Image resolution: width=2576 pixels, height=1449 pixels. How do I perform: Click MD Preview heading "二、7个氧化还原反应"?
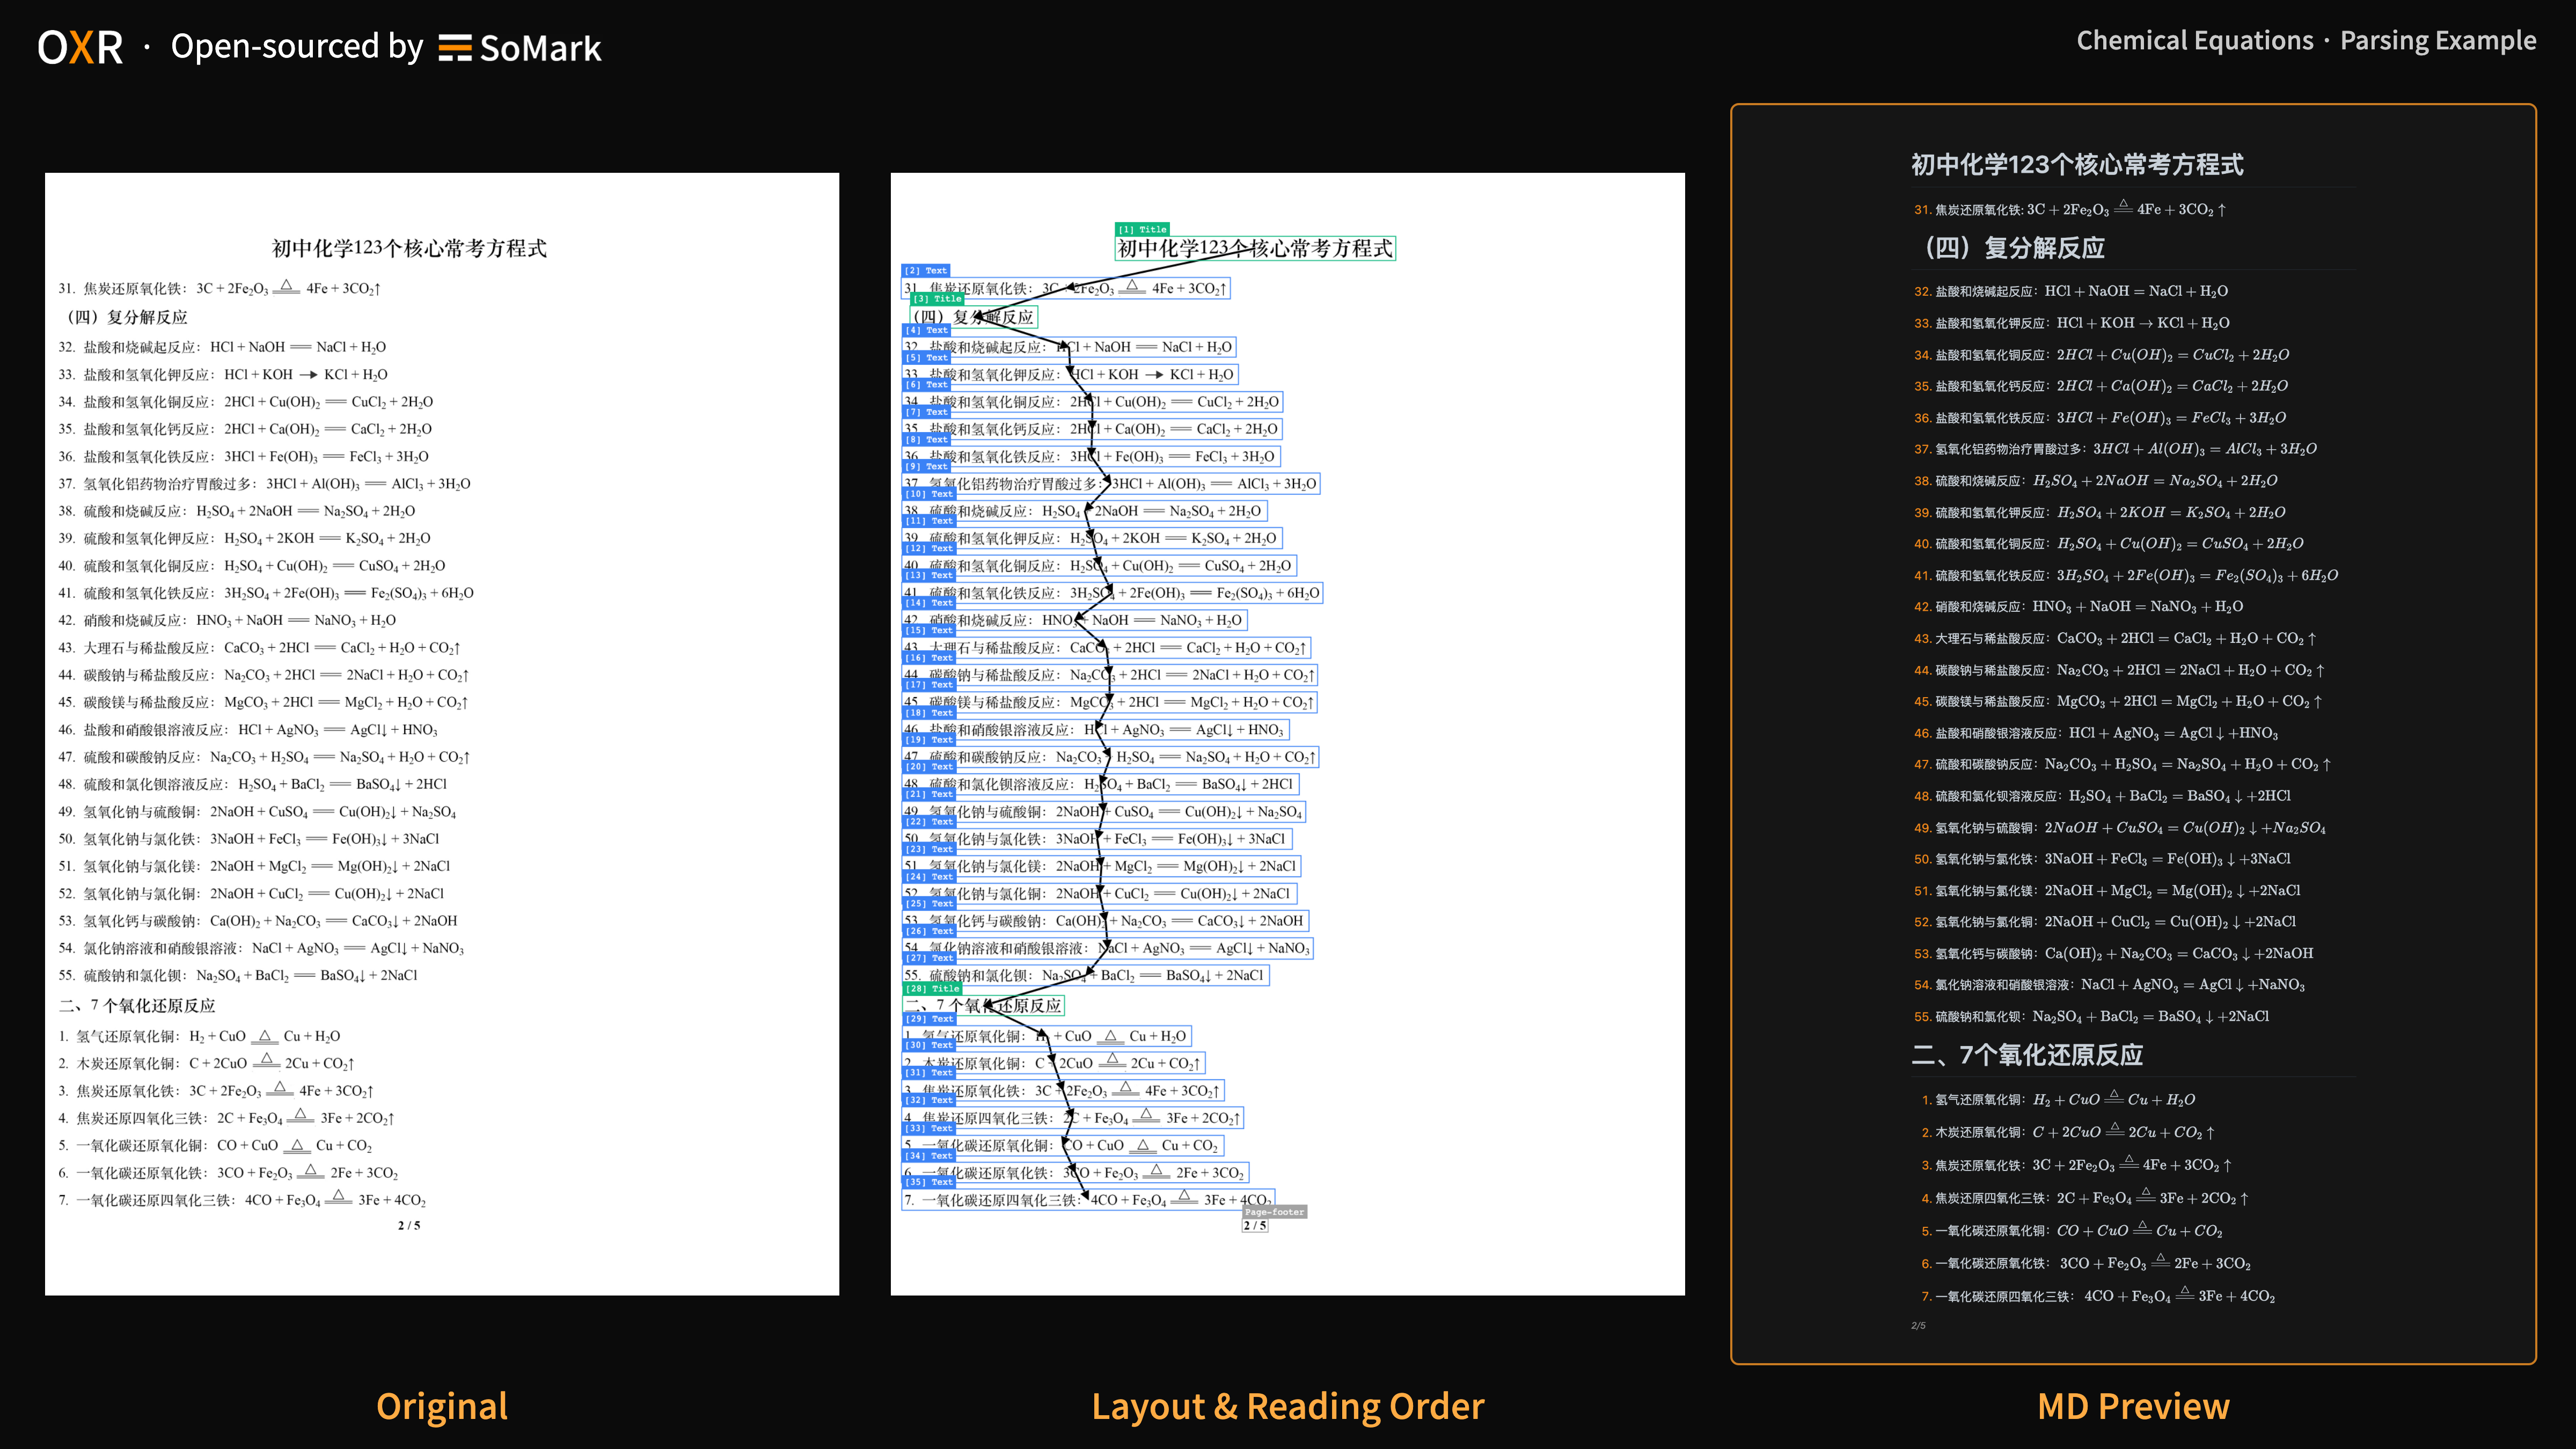[2027, 1055]
